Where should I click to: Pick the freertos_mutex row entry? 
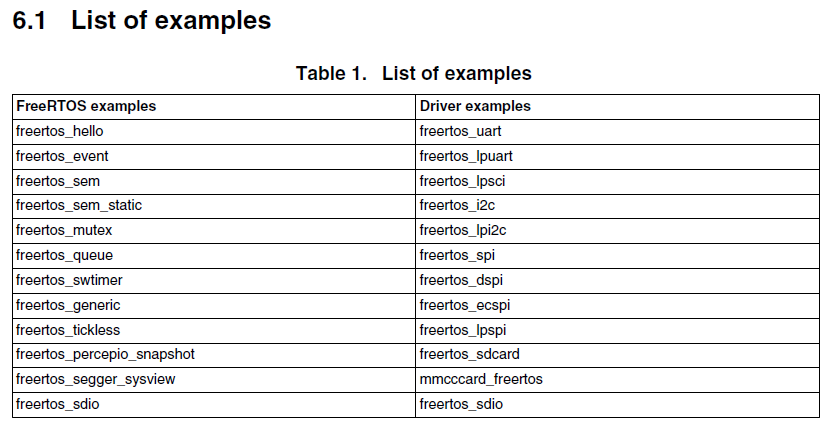pos(64,230)
